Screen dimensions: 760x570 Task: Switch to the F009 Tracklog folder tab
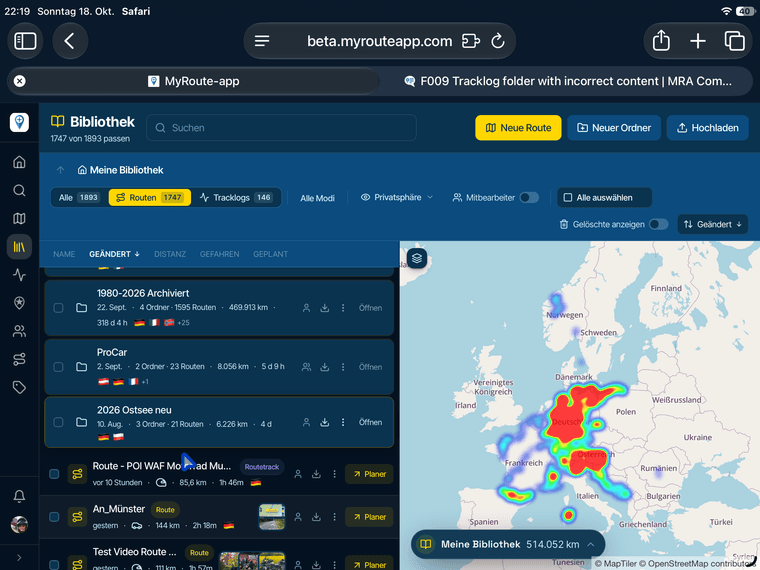click(567, 81)
